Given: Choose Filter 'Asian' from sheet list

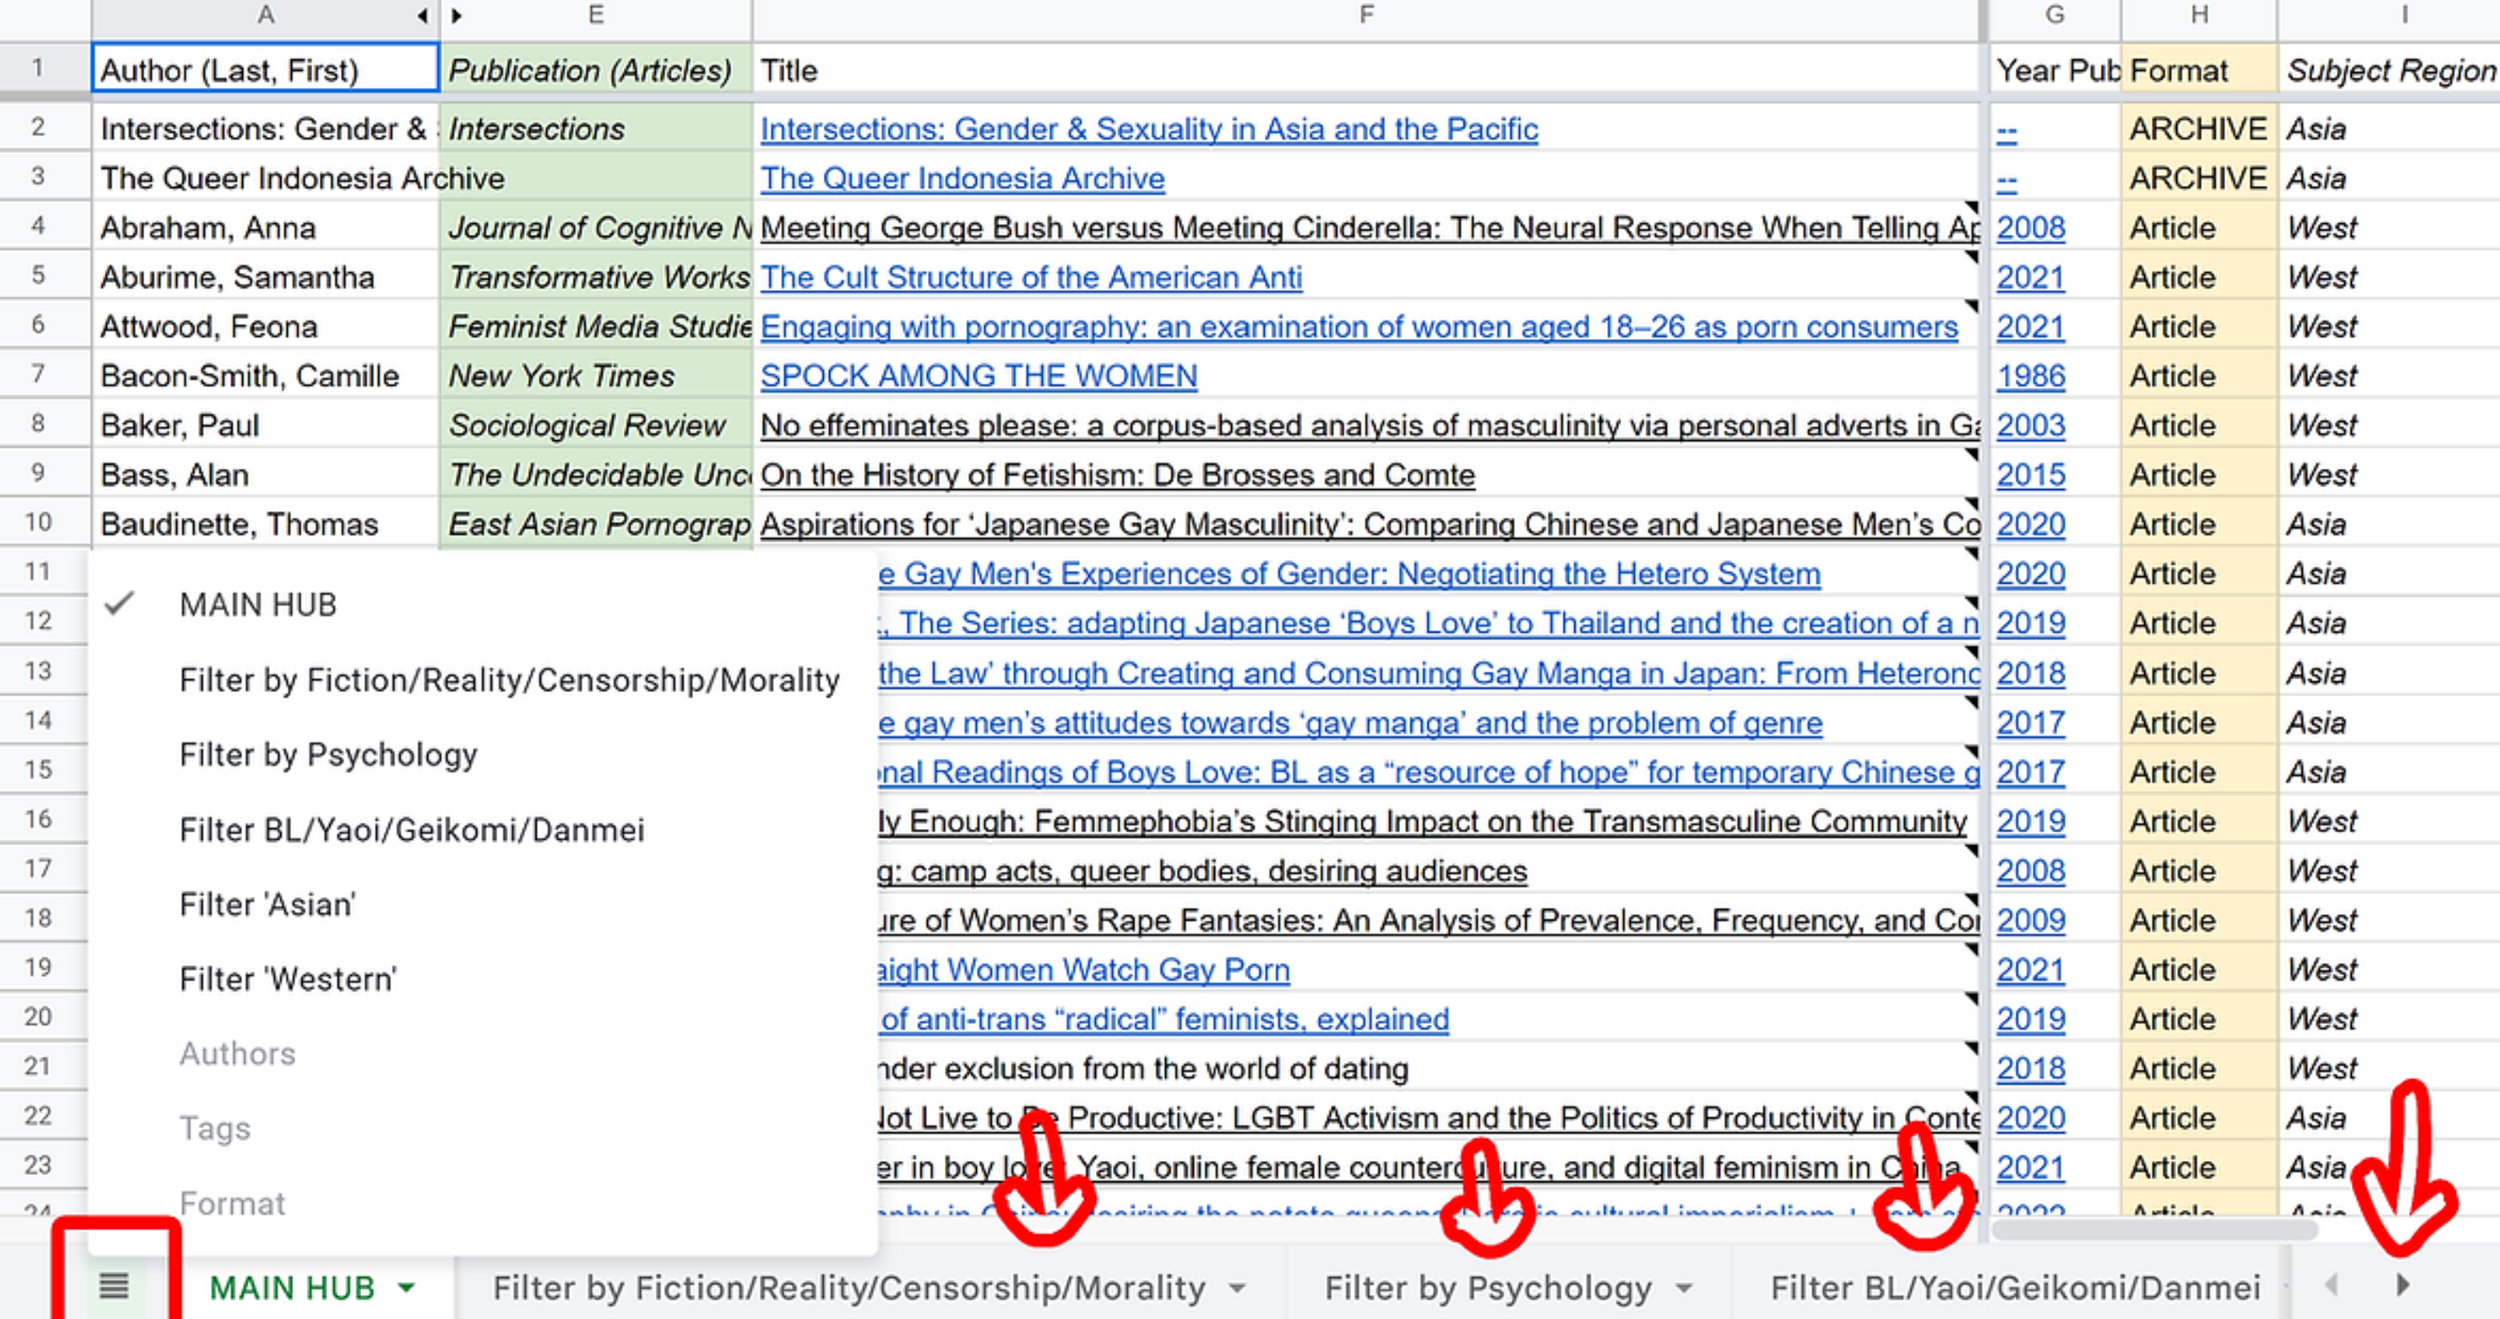Looking at the screenshot, I should click(267, 904).
